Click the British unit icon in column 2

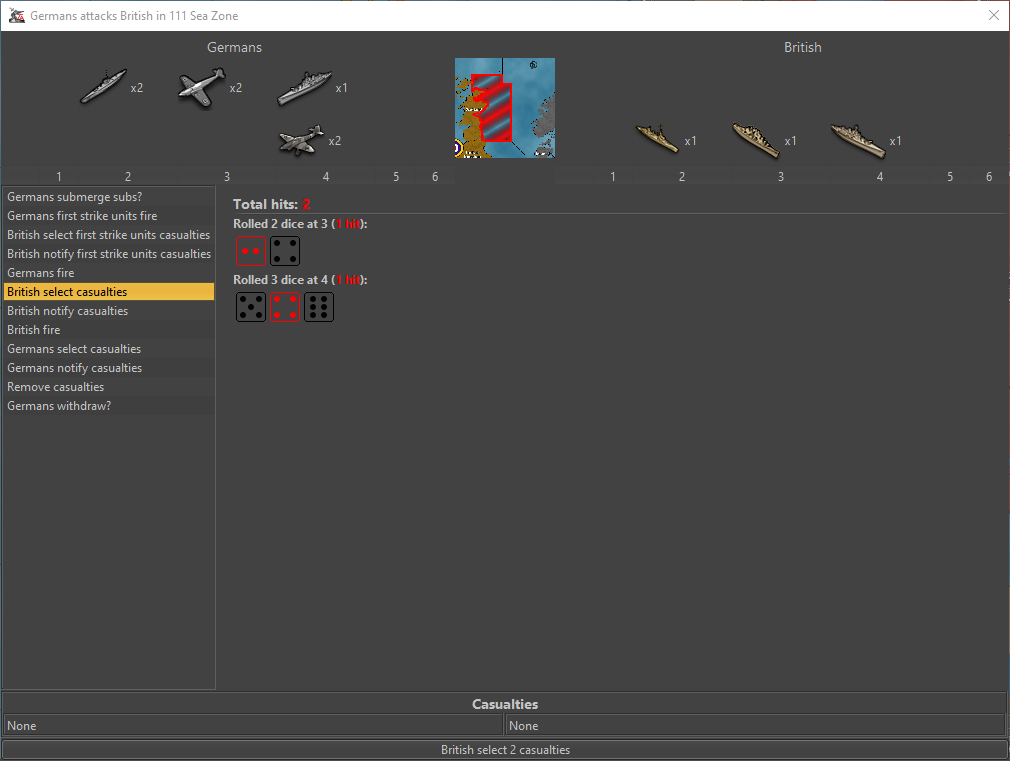pos(657,139)
